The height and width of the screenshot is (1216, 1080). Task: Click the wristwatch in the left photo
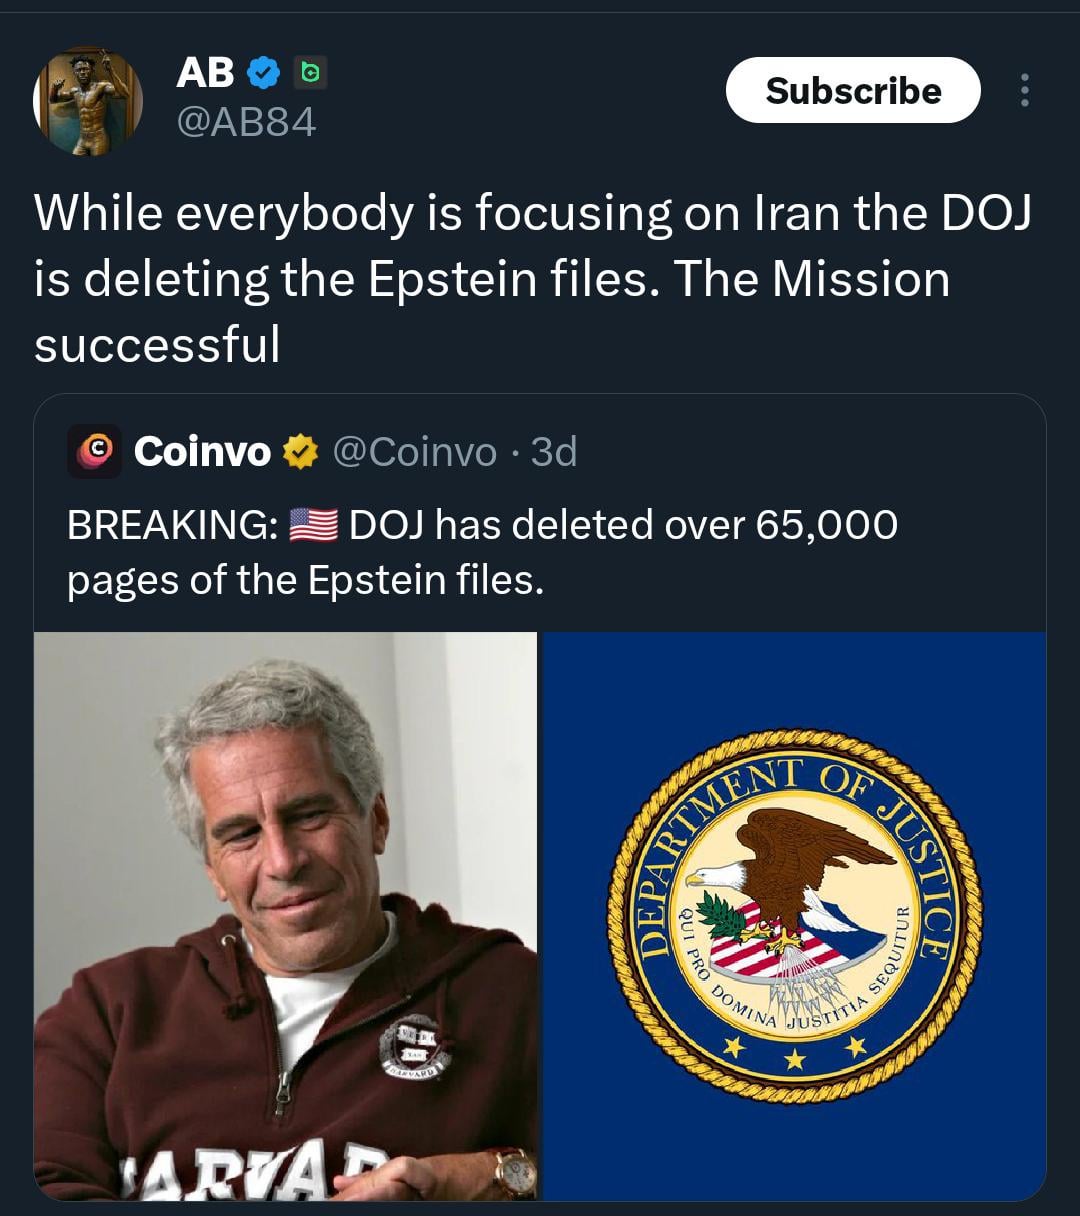pyautogui.click(x=513, y=1172)
